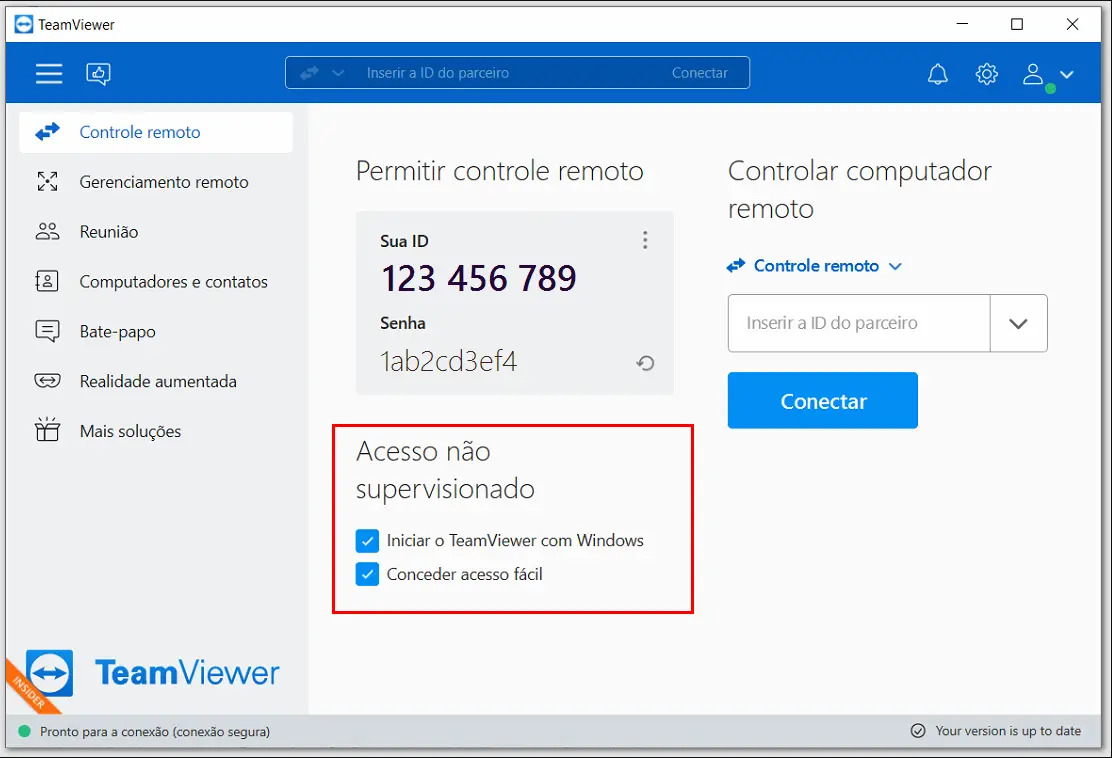1112x758 pixels.
Task: Expand the Controle remoto mode dropdown
Action: click(815, 266)
